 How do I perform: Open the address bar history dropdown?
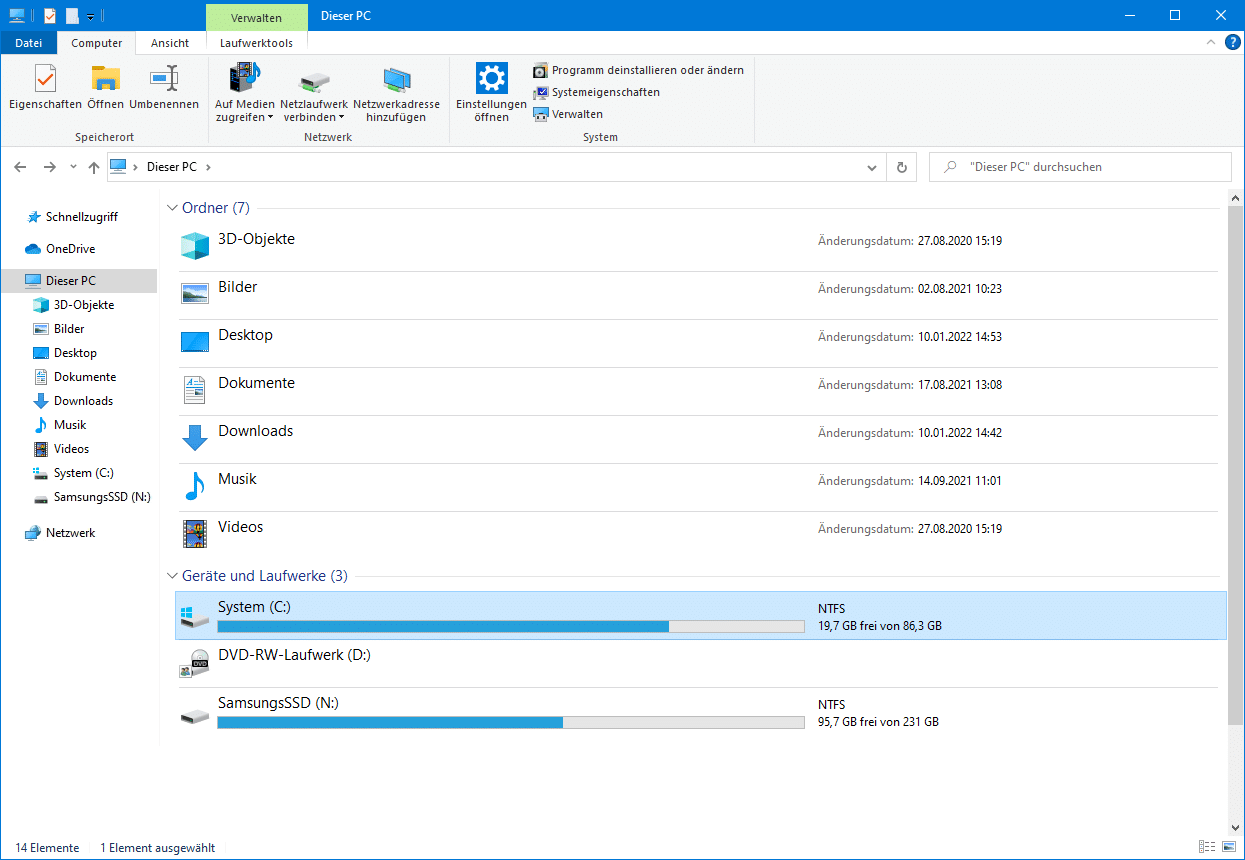(872, 167)
